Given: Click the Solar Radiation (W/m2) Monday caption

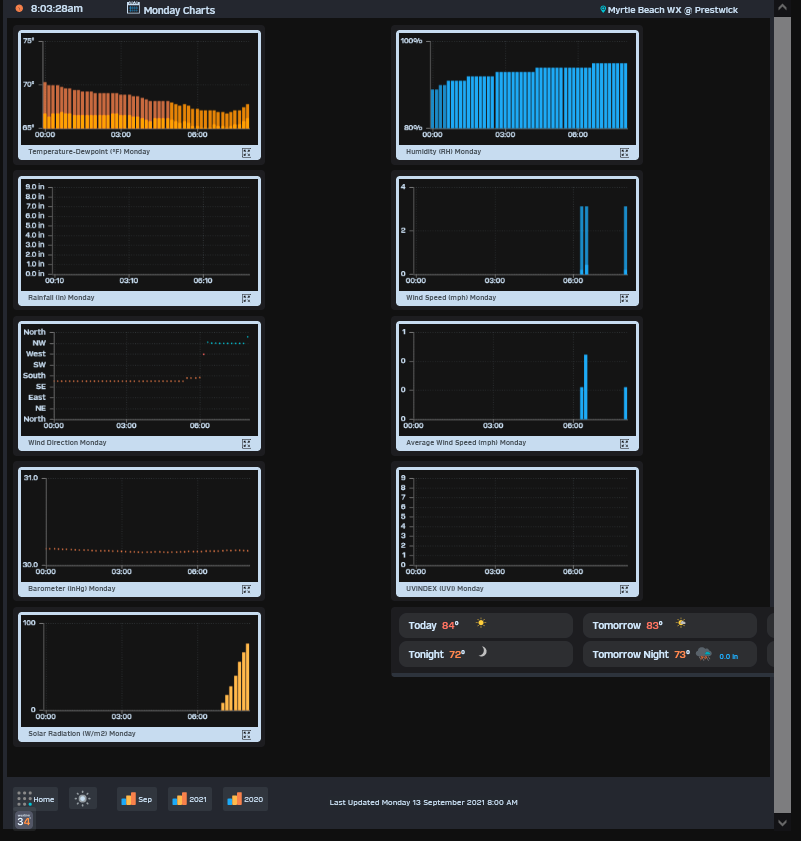Looking at the screenshot, I should coord(82,734).
